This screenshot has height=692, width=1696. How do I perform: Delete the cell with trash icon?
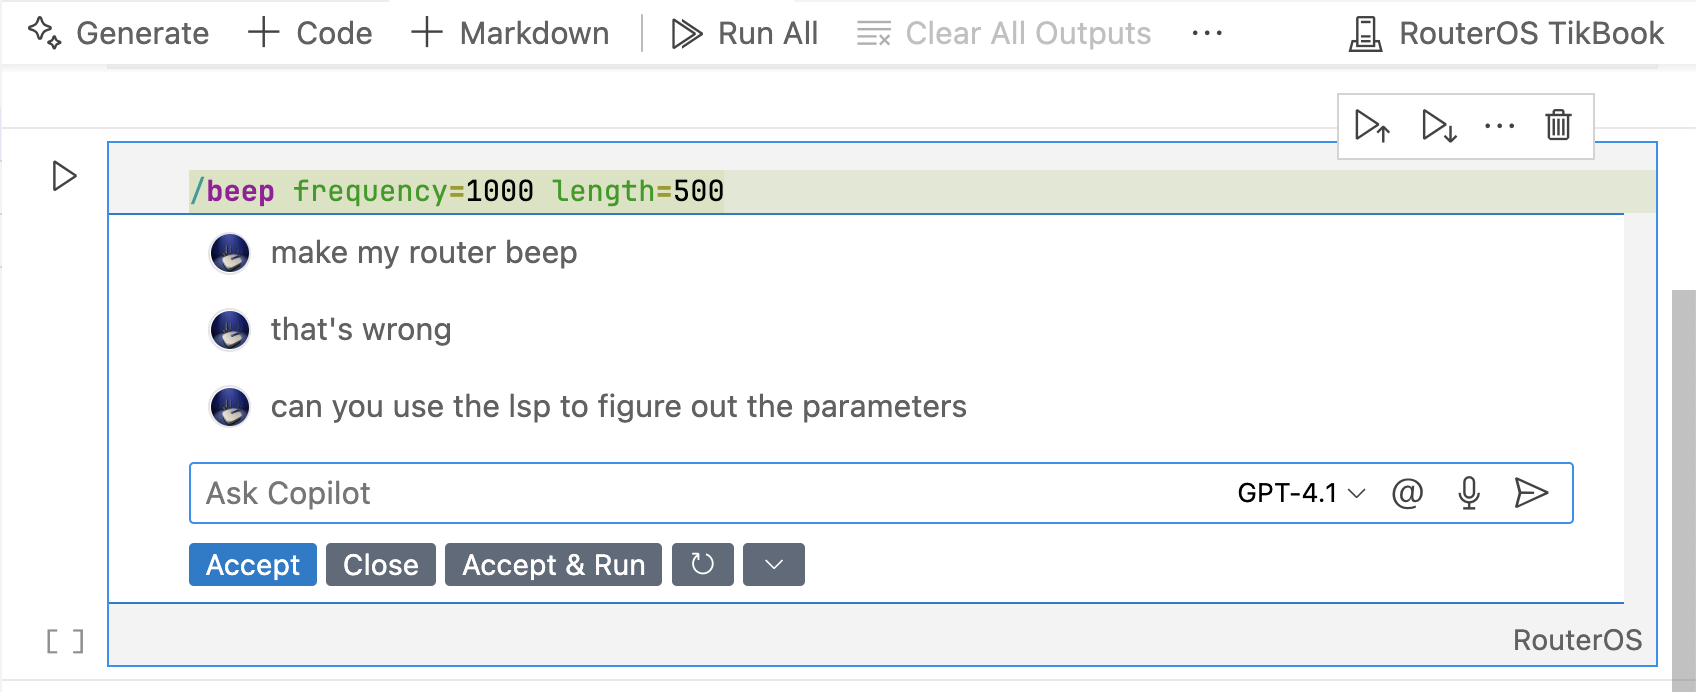coord(1558,126)
